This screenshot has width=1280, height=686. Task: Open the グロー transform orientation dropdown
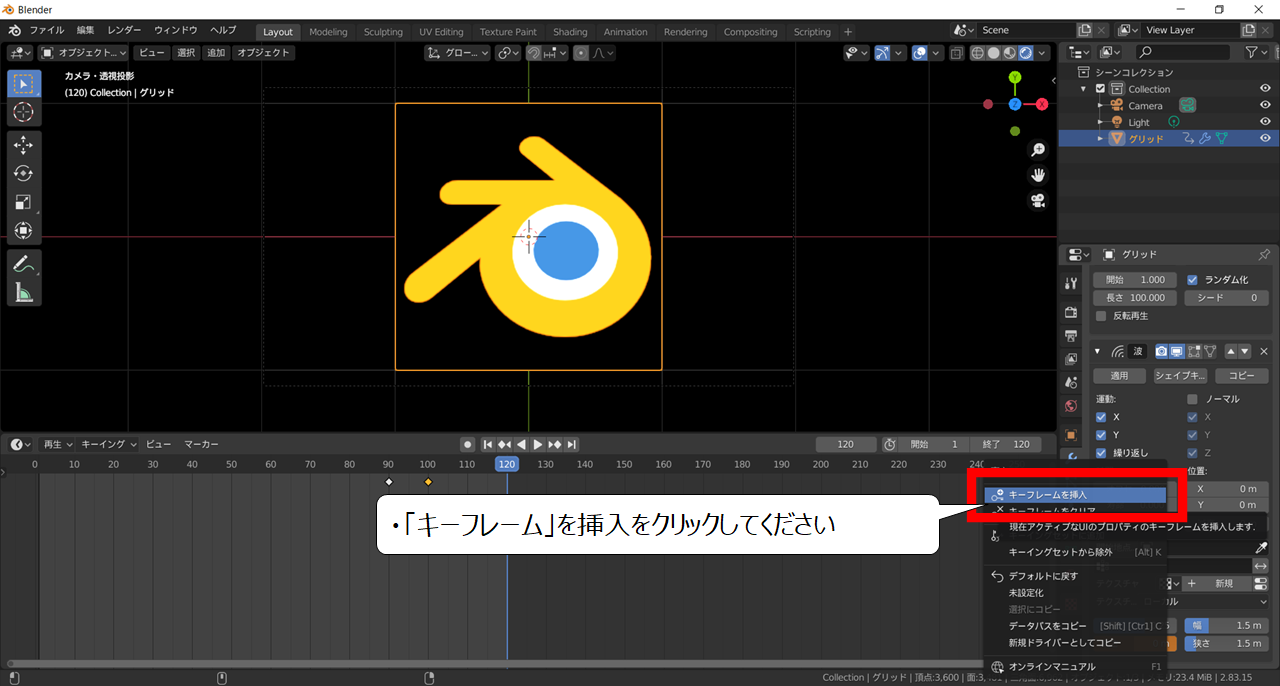coord(457,53)
